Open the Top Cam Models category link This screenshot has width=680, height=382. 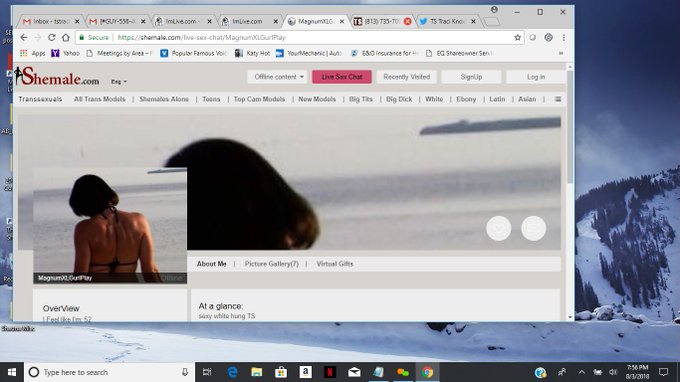259,99
